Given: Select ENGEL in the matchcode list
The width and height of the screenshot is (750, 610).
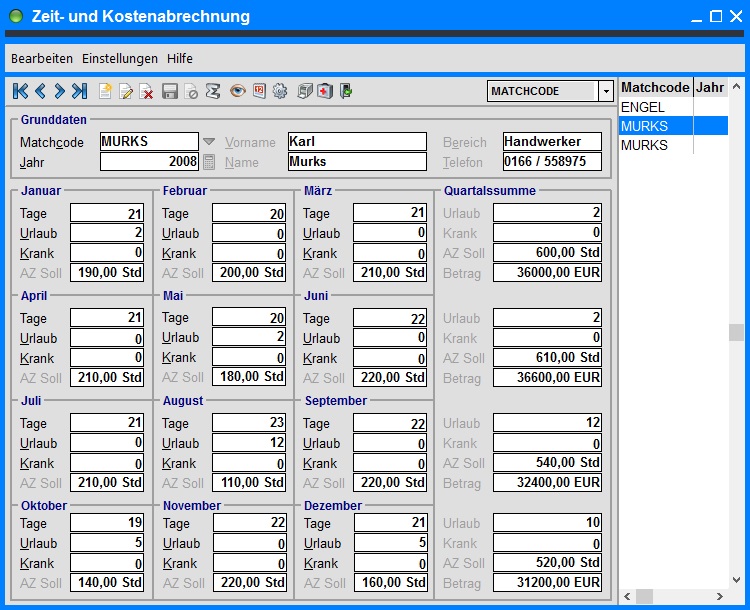Looking at the screenshot, I should coord(643,107).
